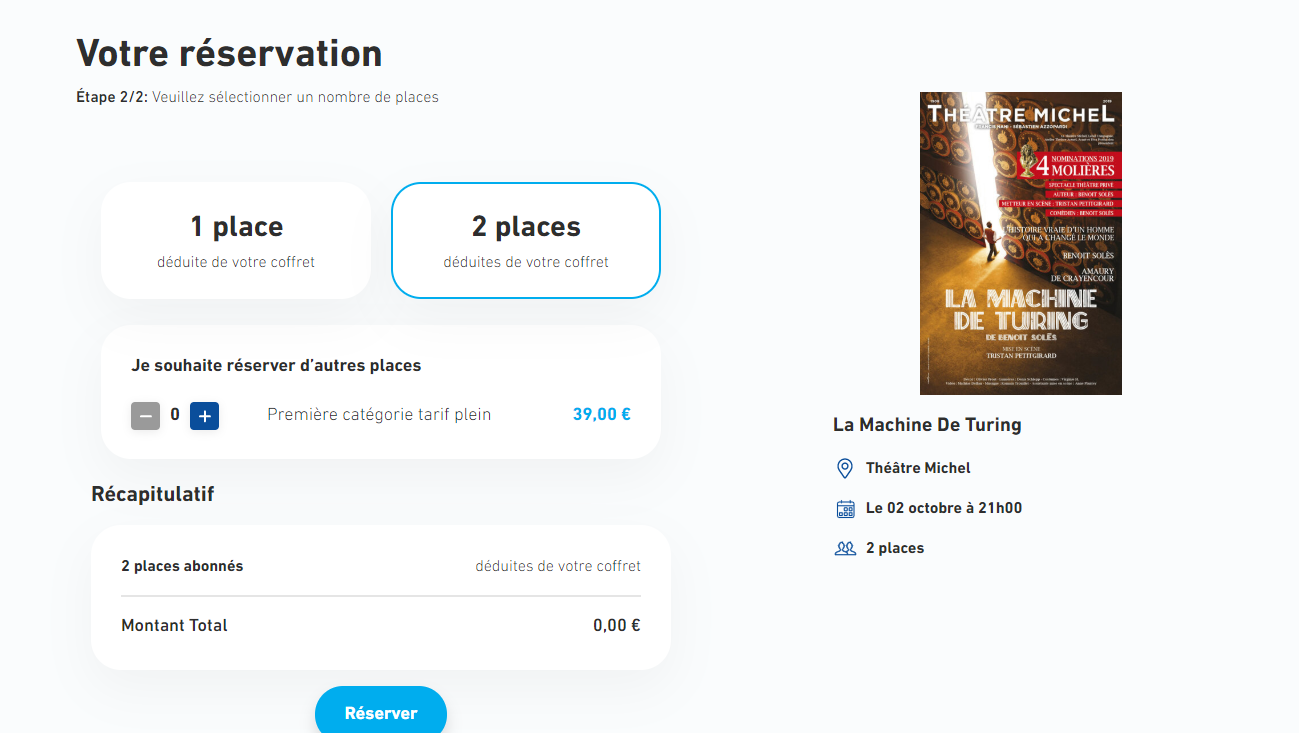Viewport: 1299px width, 733px height.
Task: Click the calendar icon beside the date
Action: (845, 508)
